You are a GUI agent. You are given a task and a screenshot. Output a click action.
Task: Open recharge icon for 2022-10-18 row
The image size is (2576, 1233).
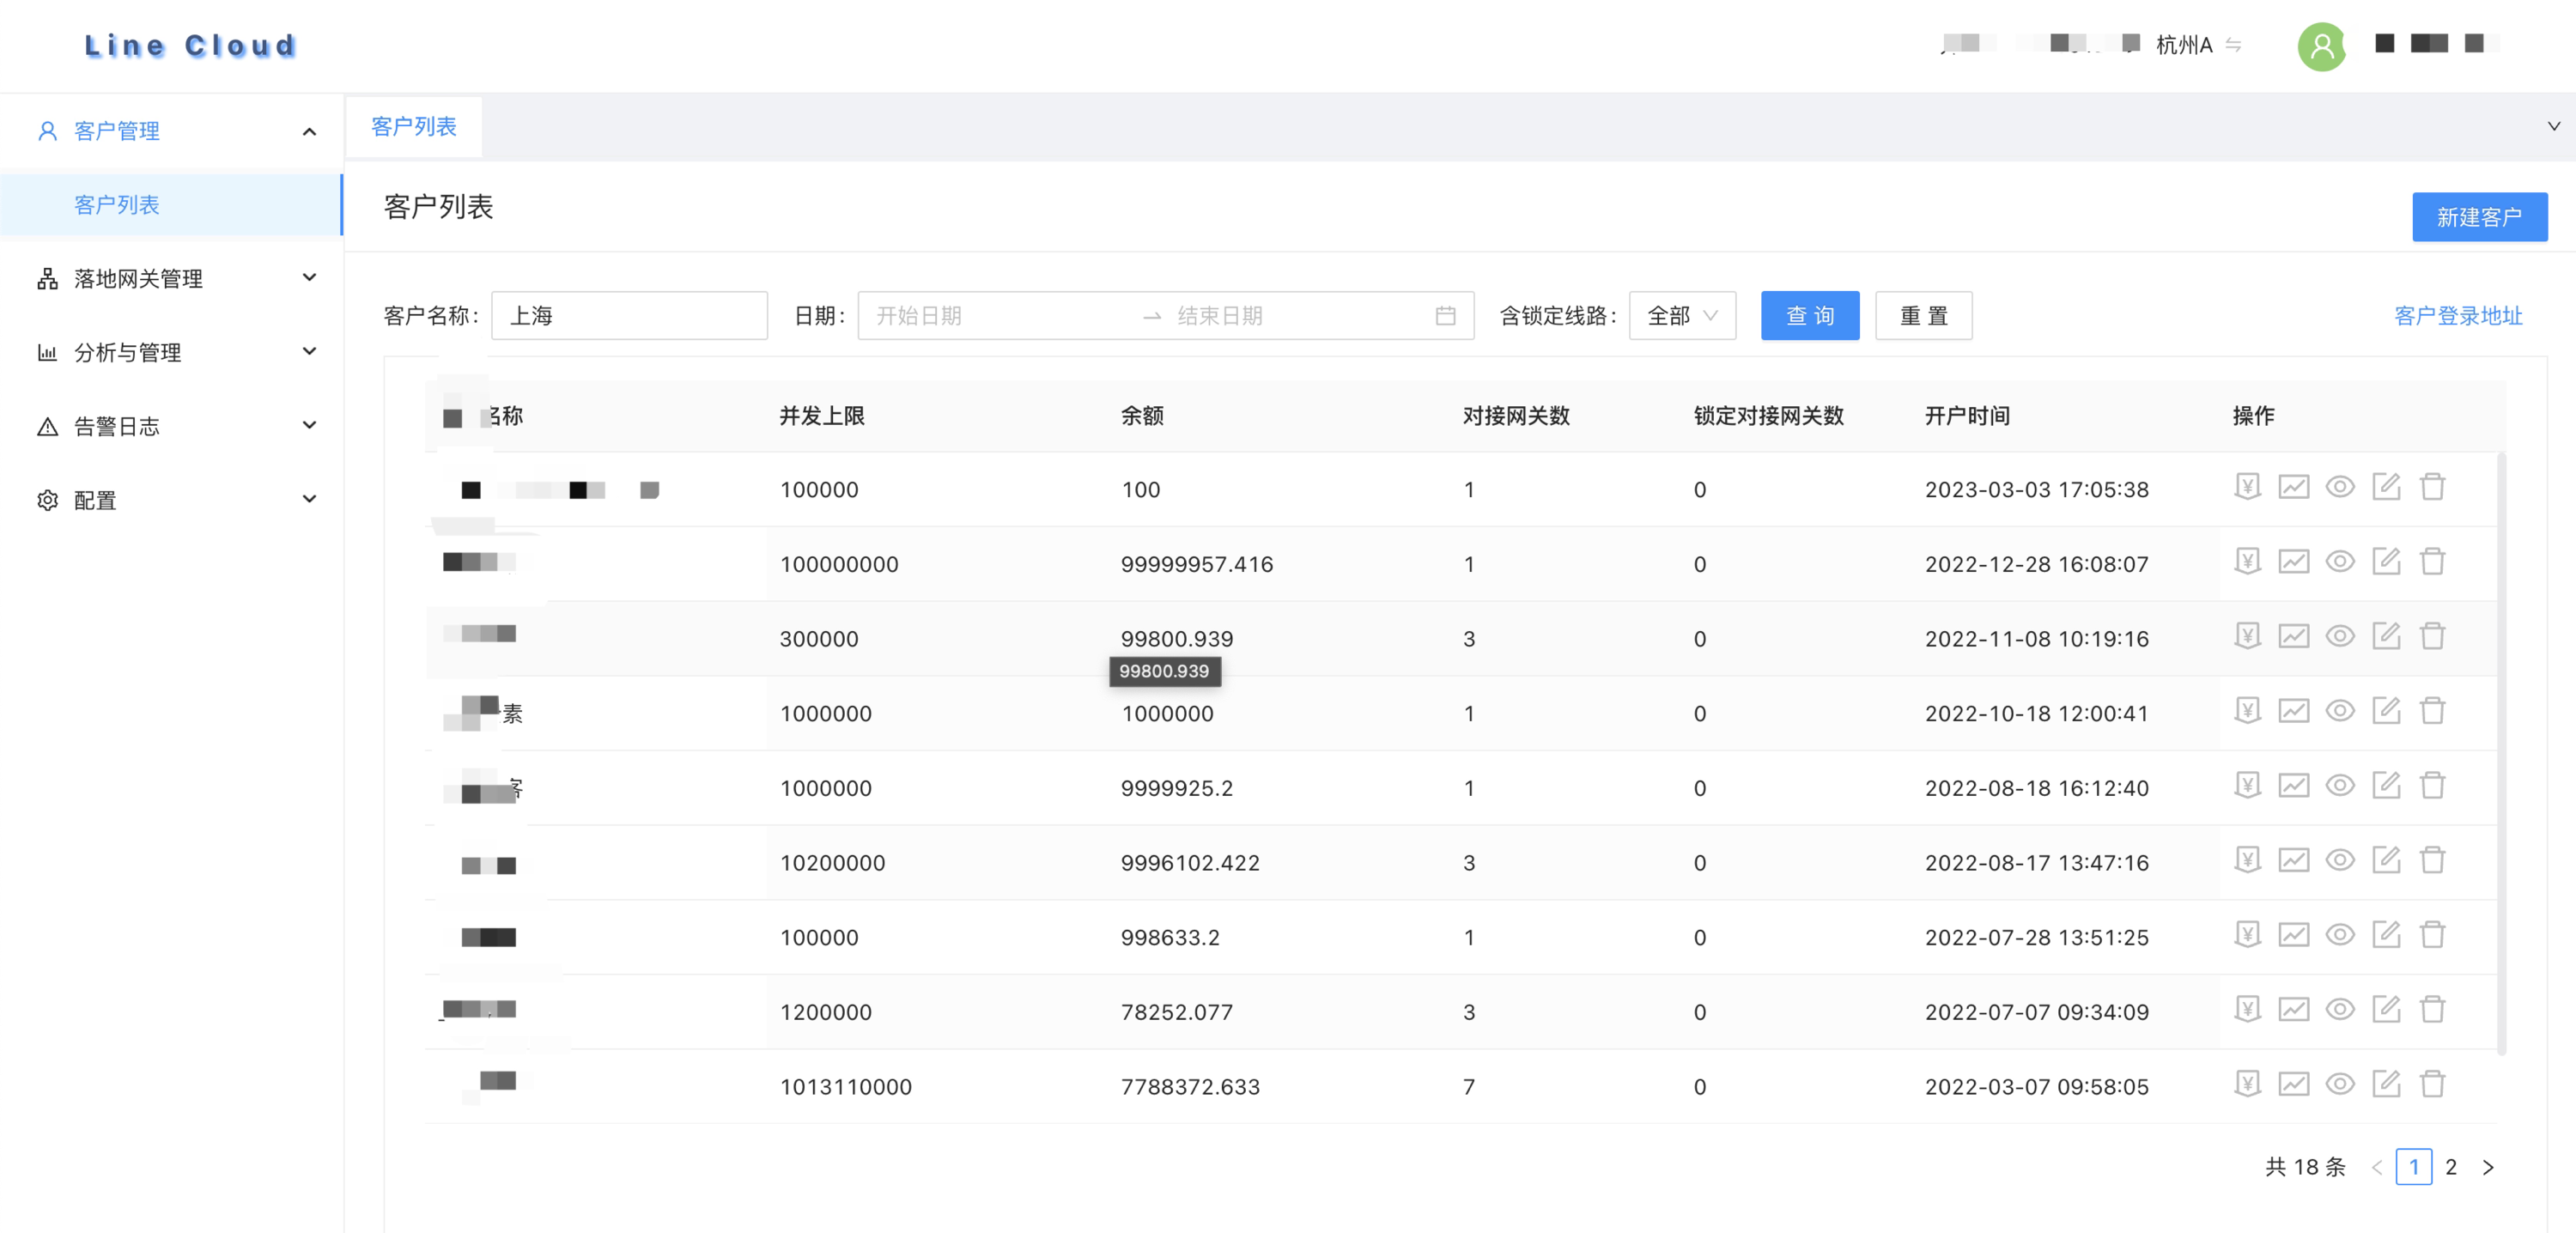pyautogui.click(x=2247, y=711)
